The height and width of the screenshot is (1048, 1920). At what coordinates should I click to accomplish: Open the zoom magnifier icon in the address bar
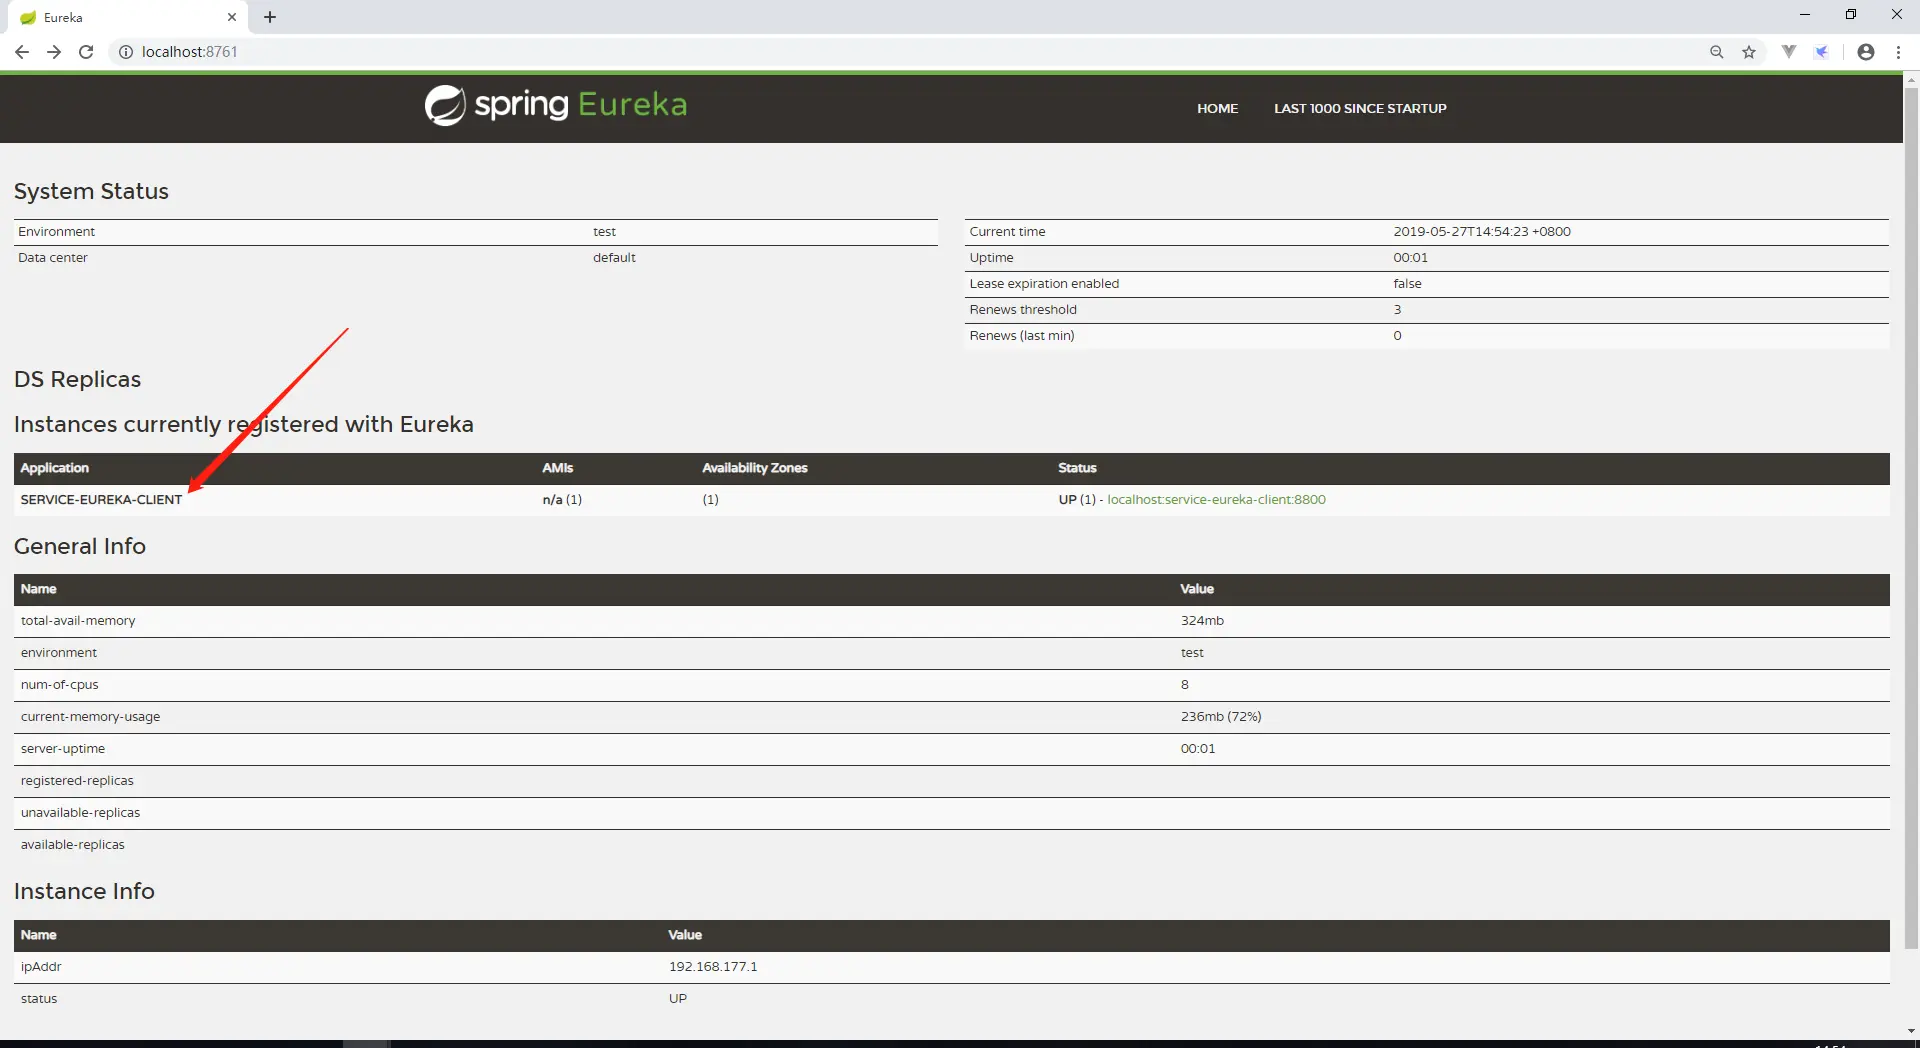pos(1716,52)
